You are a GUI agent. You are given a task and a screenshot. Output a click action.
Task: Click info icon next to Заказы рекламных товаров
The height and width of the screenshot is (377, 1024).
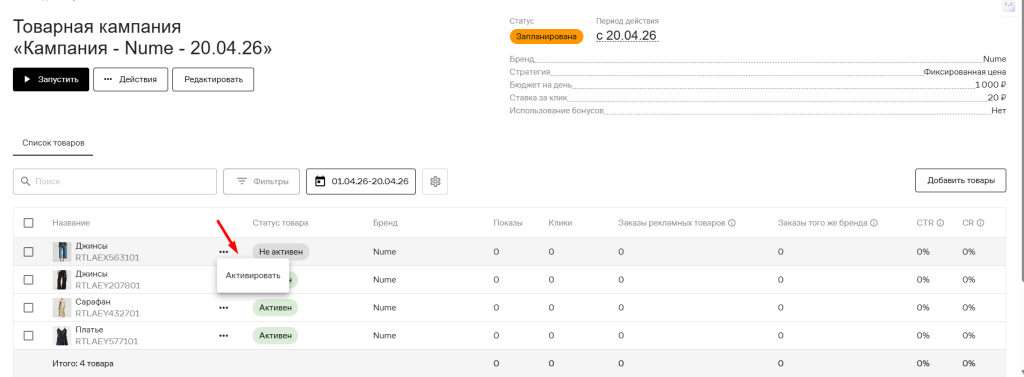click(x=732, y=223)
